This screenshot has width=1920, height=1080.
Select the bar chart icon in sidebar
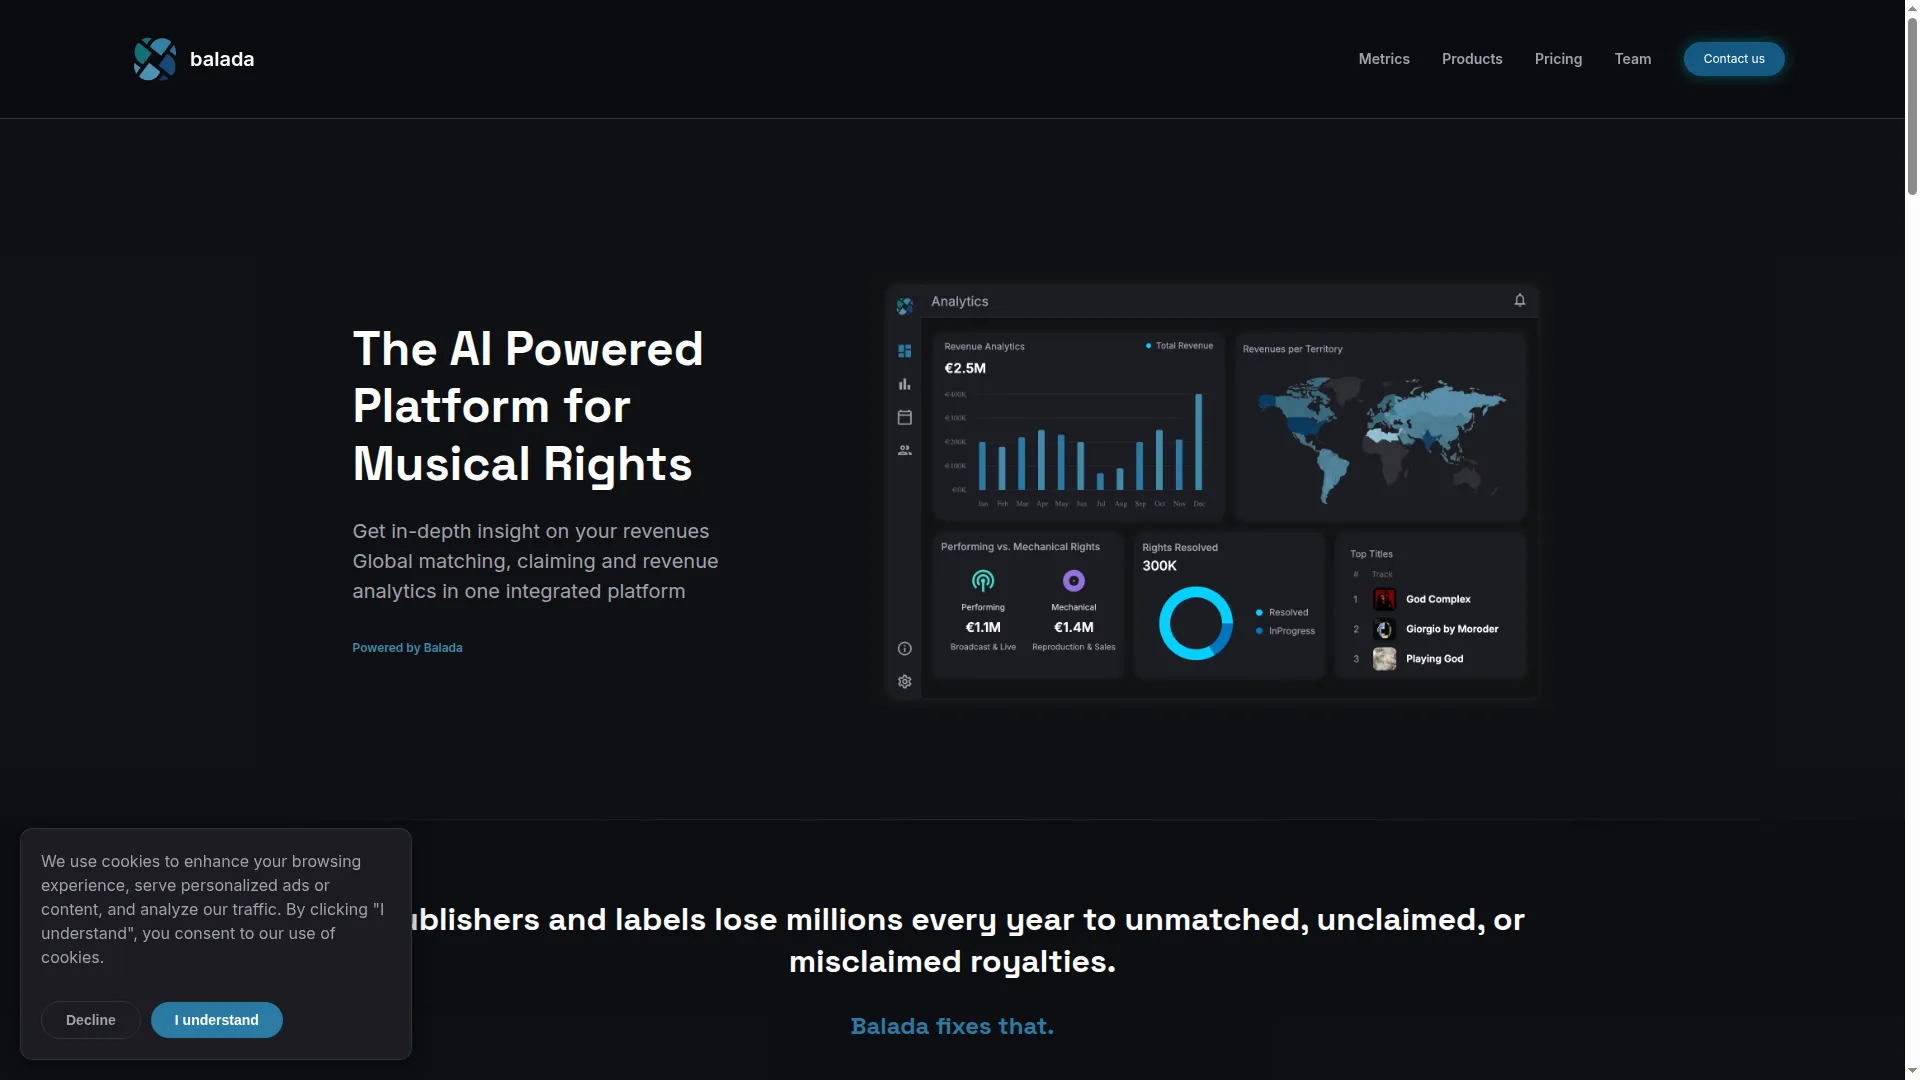(905, 384)
